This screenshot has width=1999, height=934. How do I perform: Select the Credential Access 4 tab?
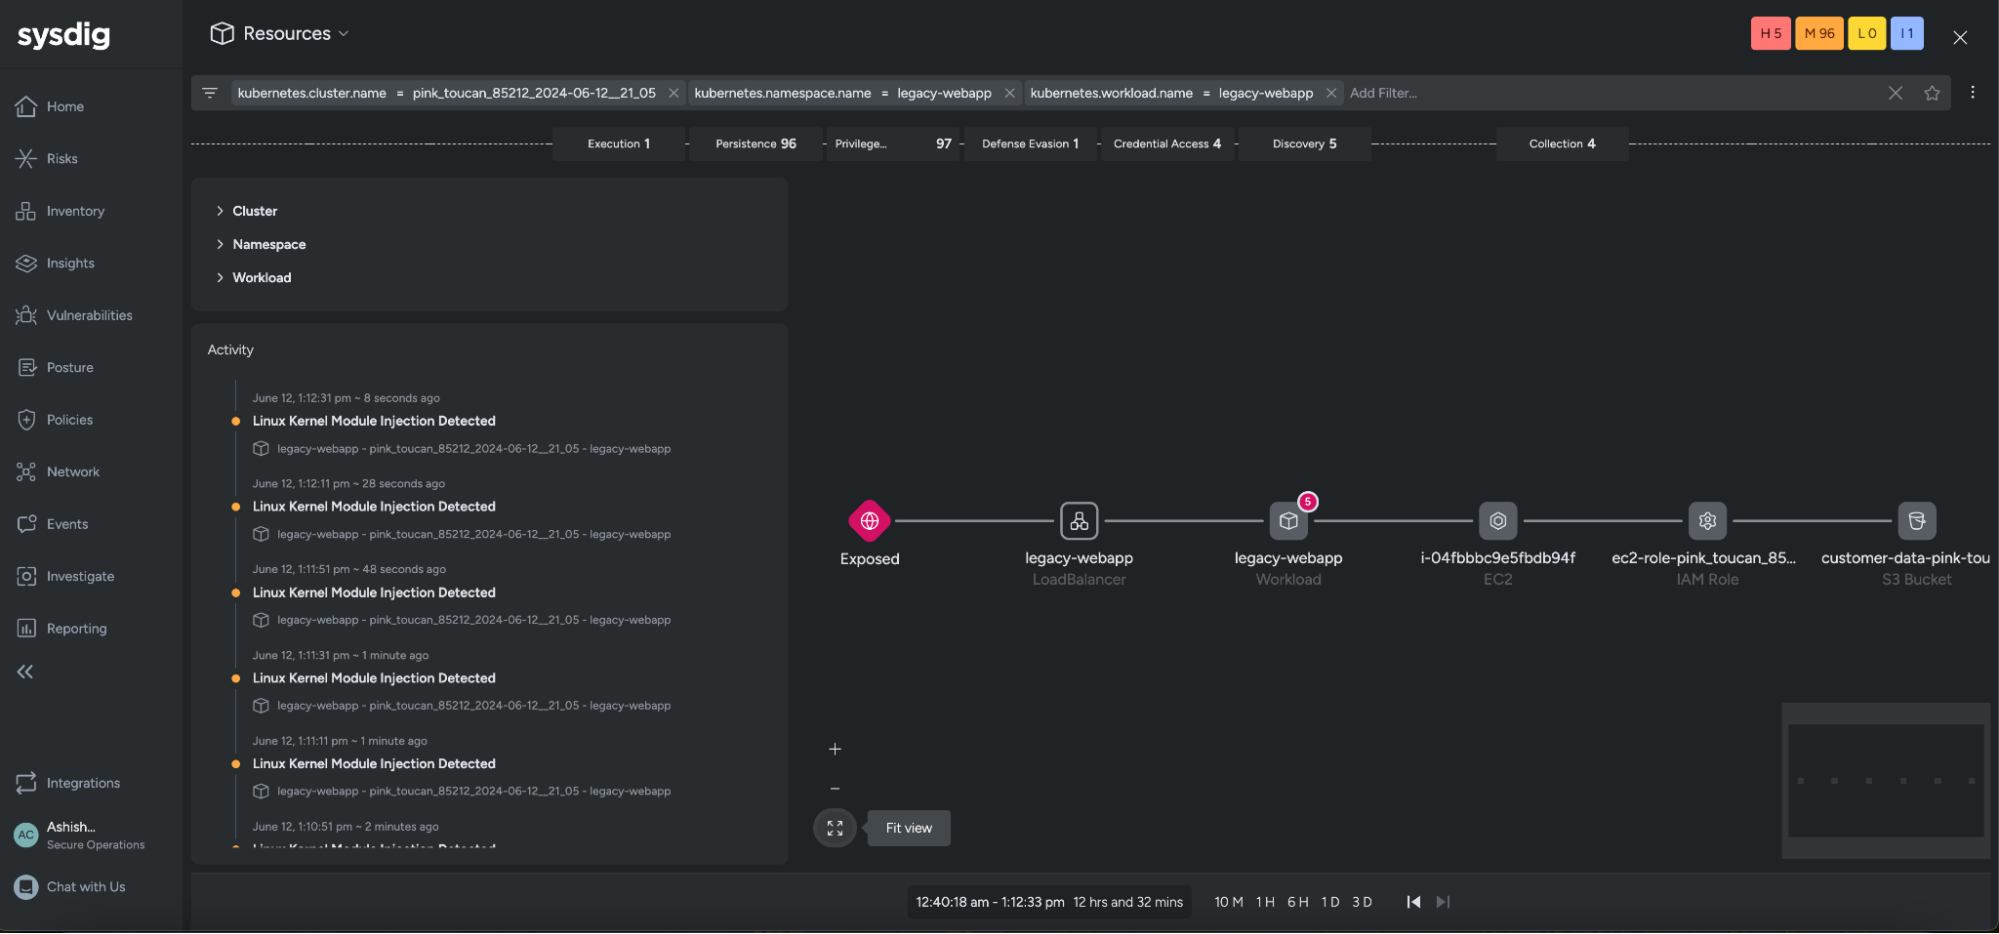[x=1167, y=144]
